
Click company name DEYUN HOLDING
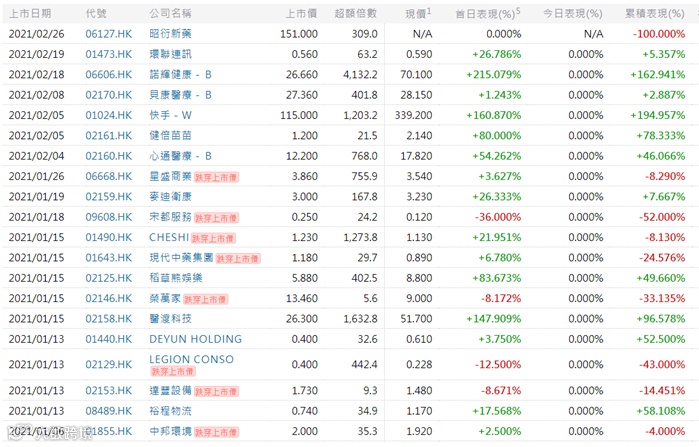point(195,339)
